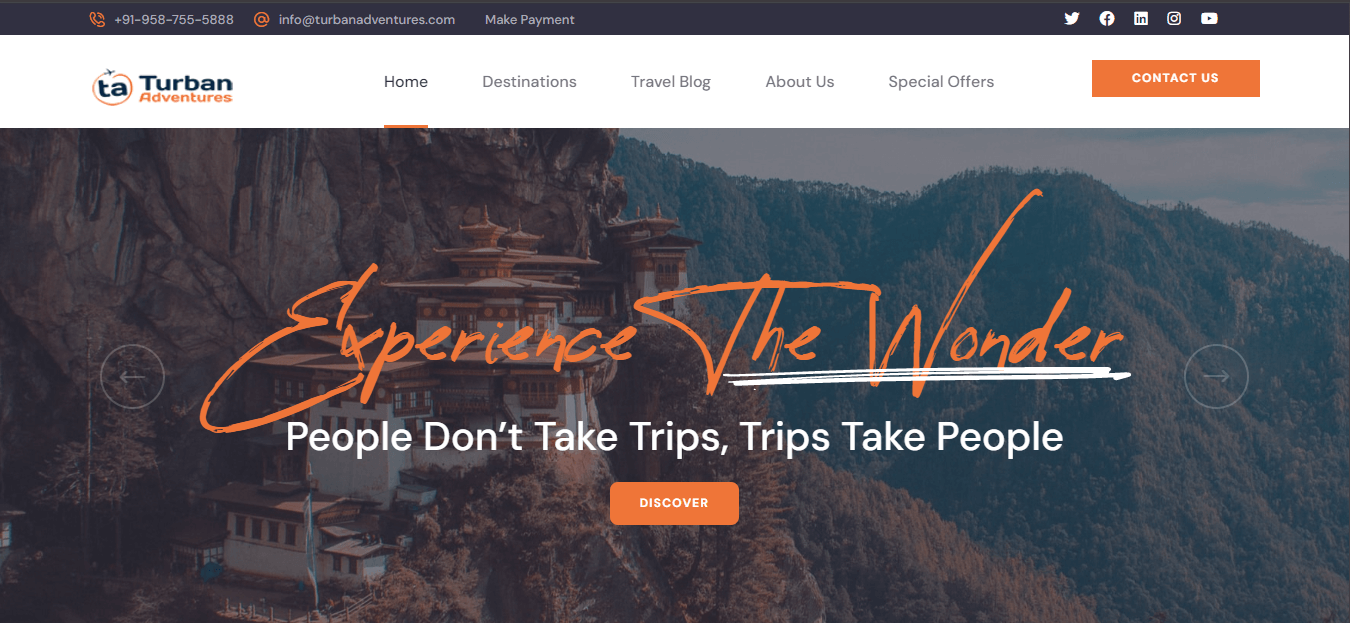Click the orange DISCOVER button

(674, 503)
